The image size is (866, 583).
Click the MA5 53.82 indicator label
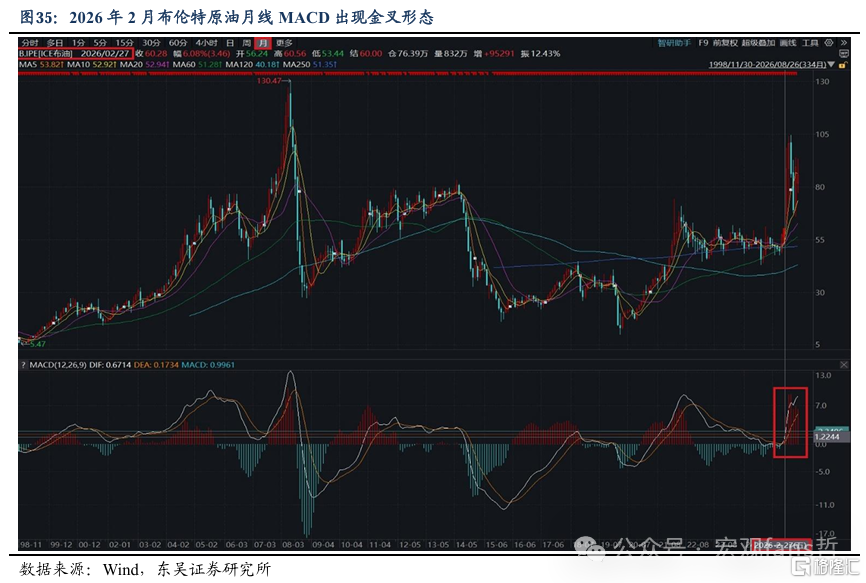tap(41, 64)
